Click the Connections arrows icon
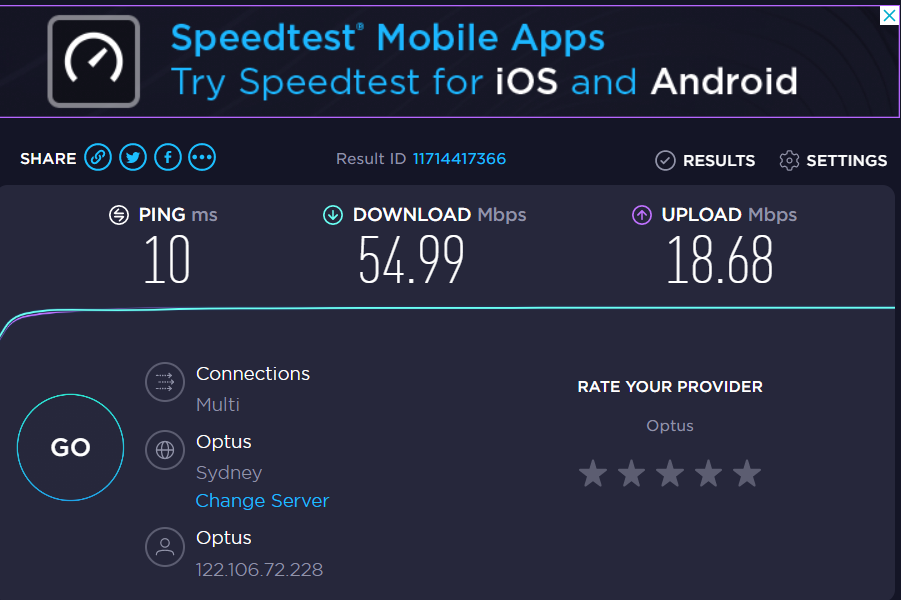 pos(165,382)
